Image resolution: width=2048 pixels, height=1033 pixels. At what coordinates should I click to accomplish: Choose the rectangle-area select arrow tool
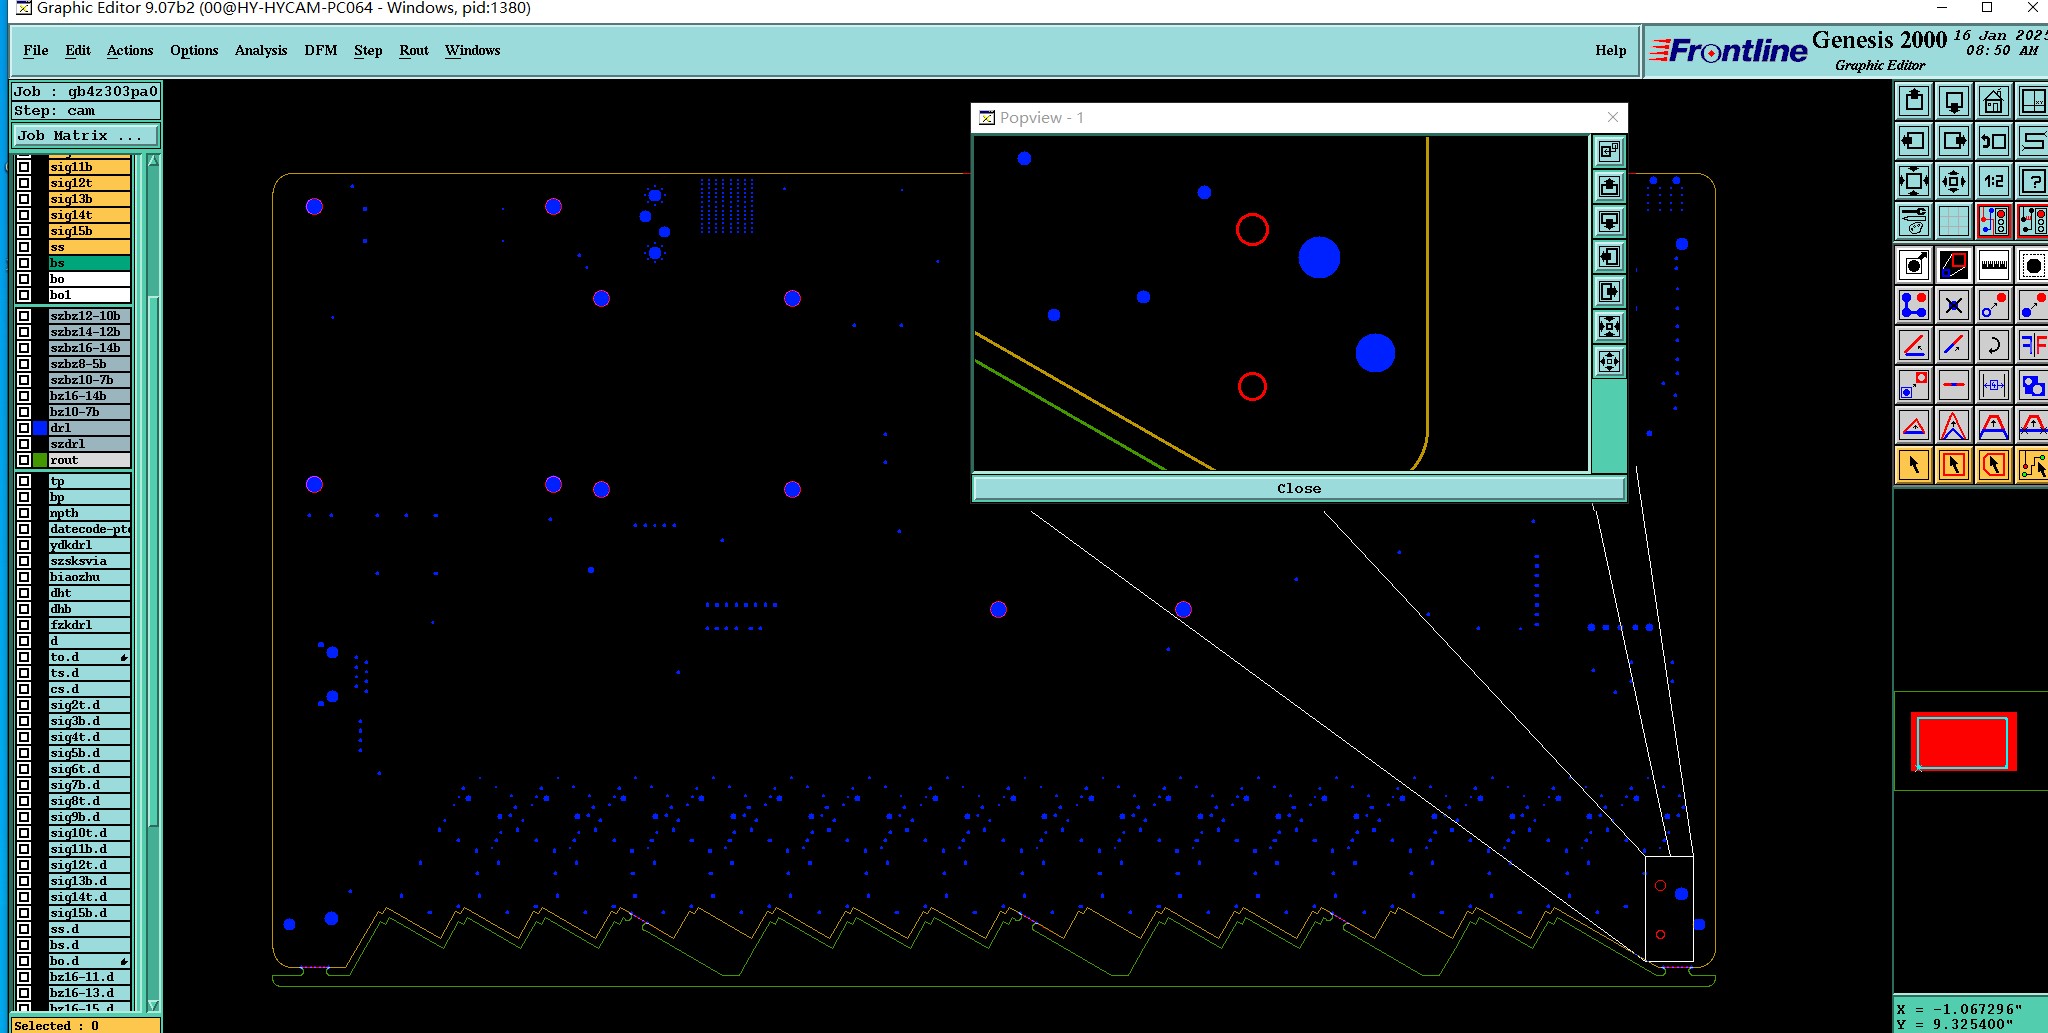click(x=1953, y=465)
